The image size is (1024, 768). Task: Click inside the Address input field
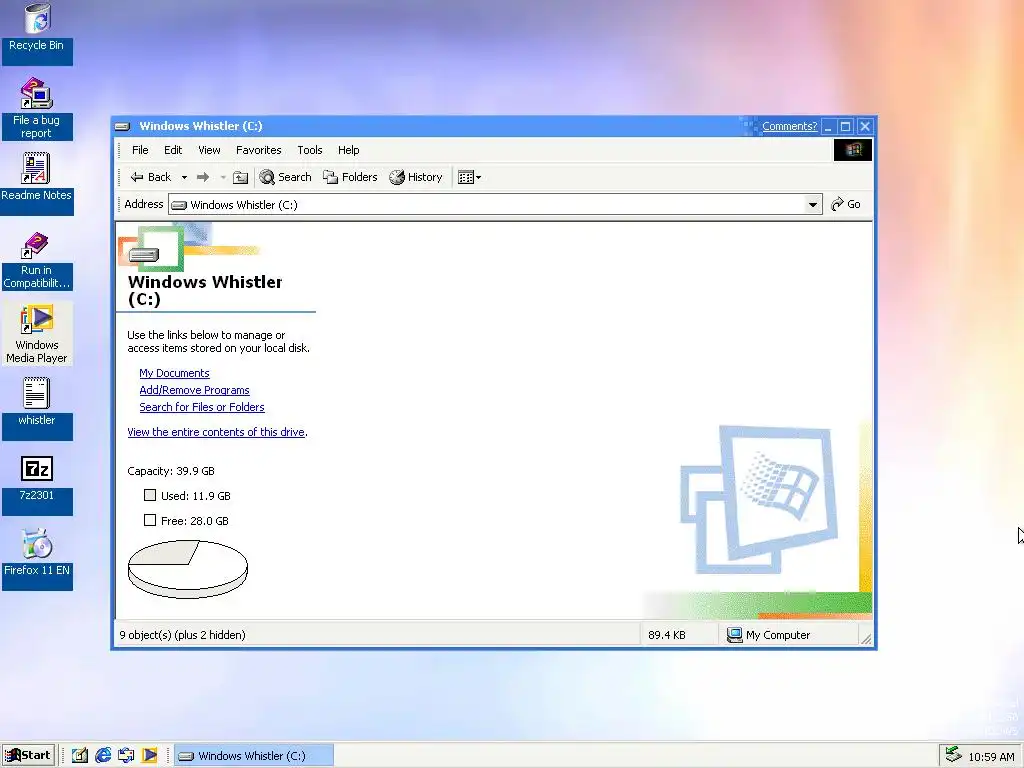(487, 204)
